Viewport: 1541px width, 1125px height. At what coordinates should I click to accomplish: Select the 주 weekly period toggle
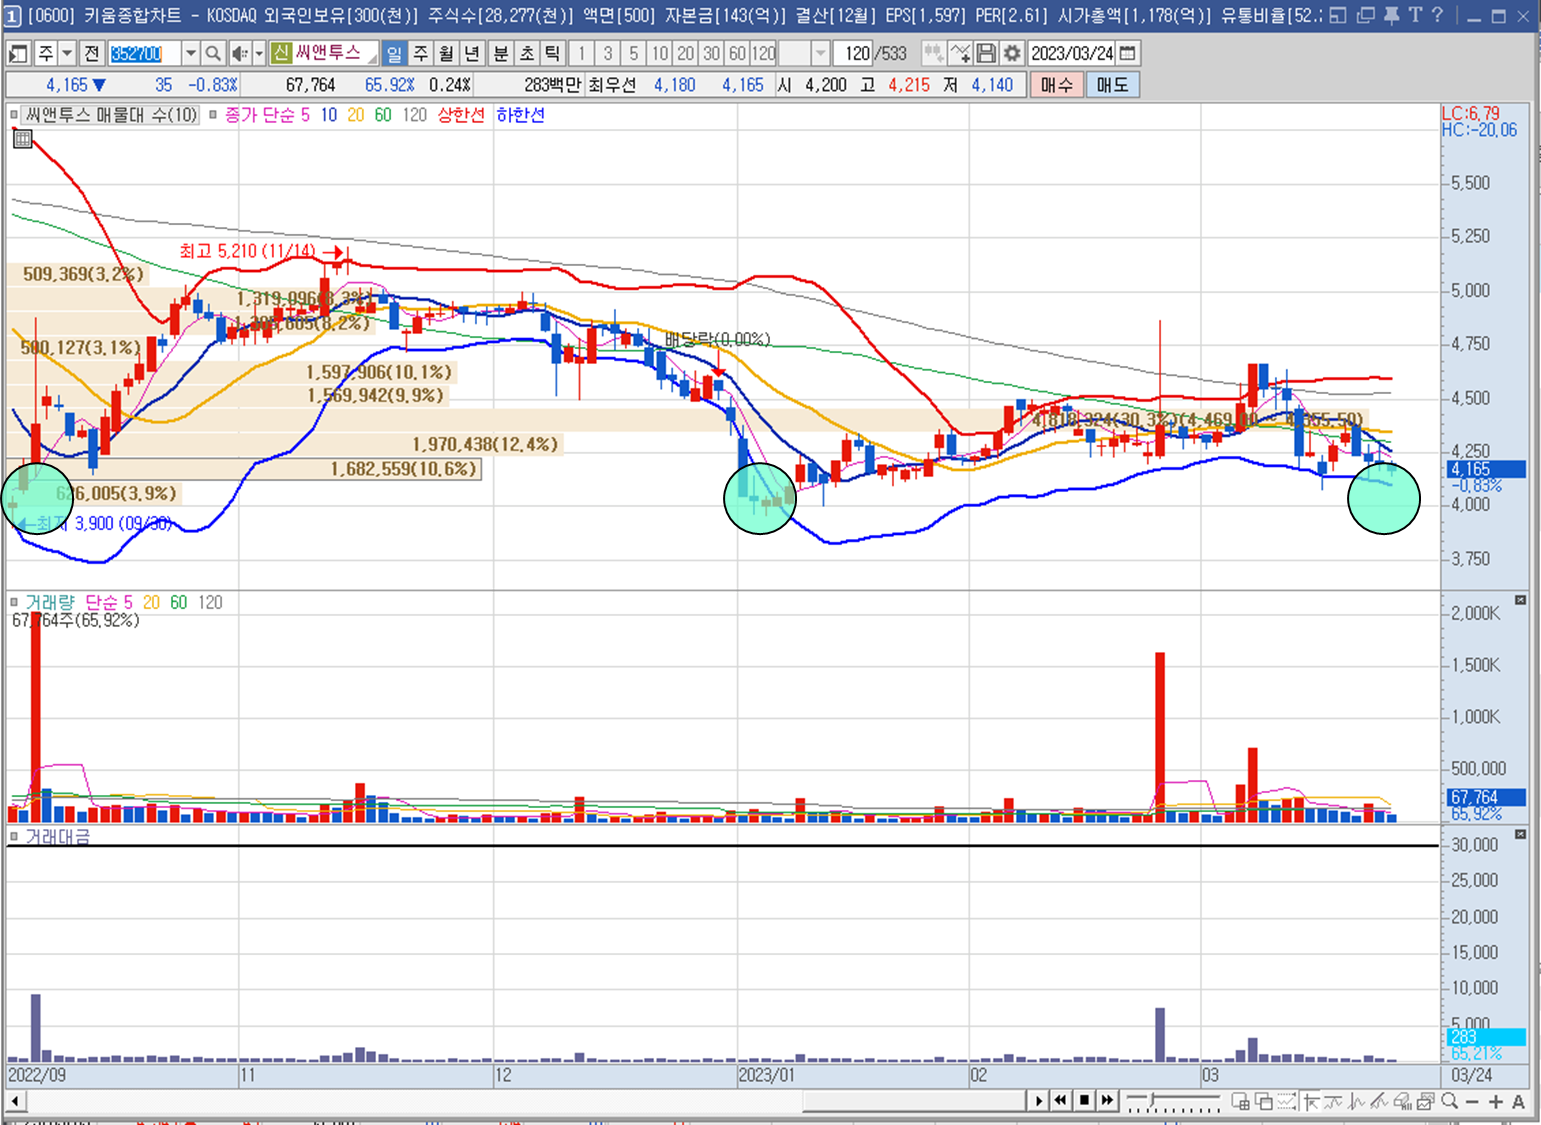[x=421, y=54]
